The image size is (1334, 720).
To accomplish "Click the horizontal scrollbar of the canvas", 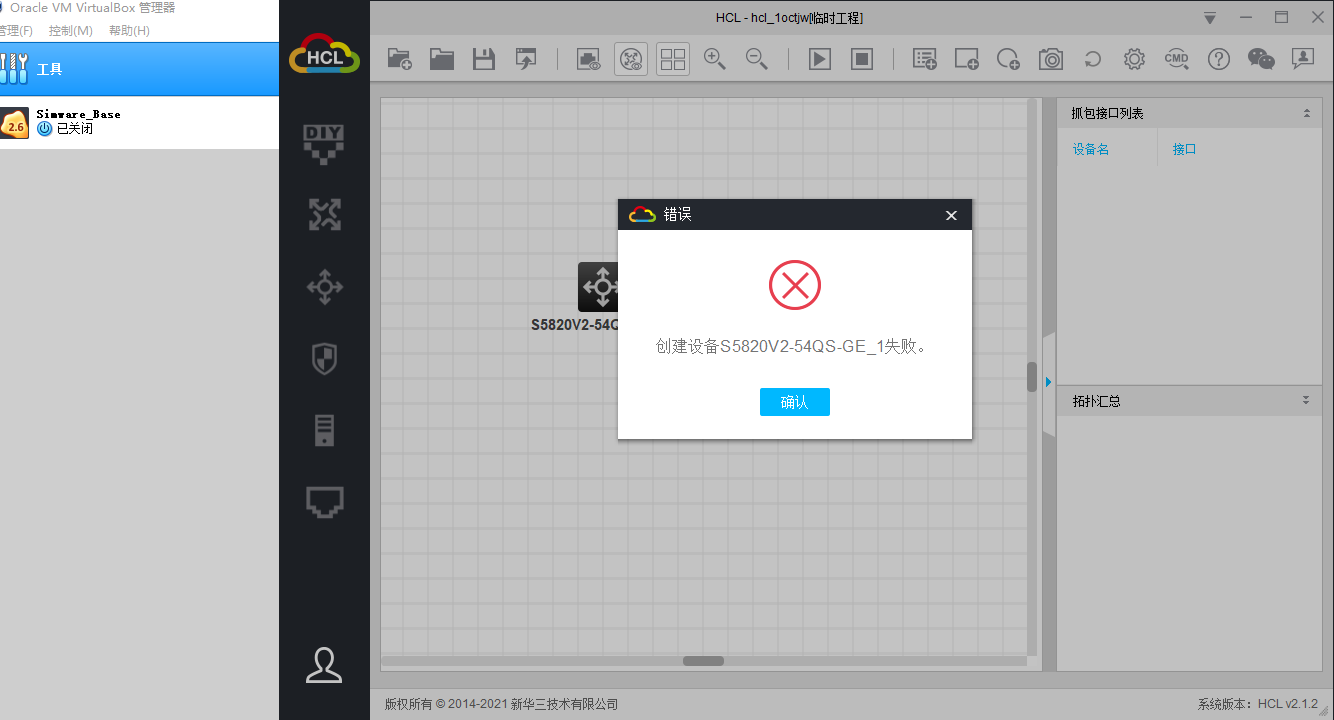I will tap(703, 661).
